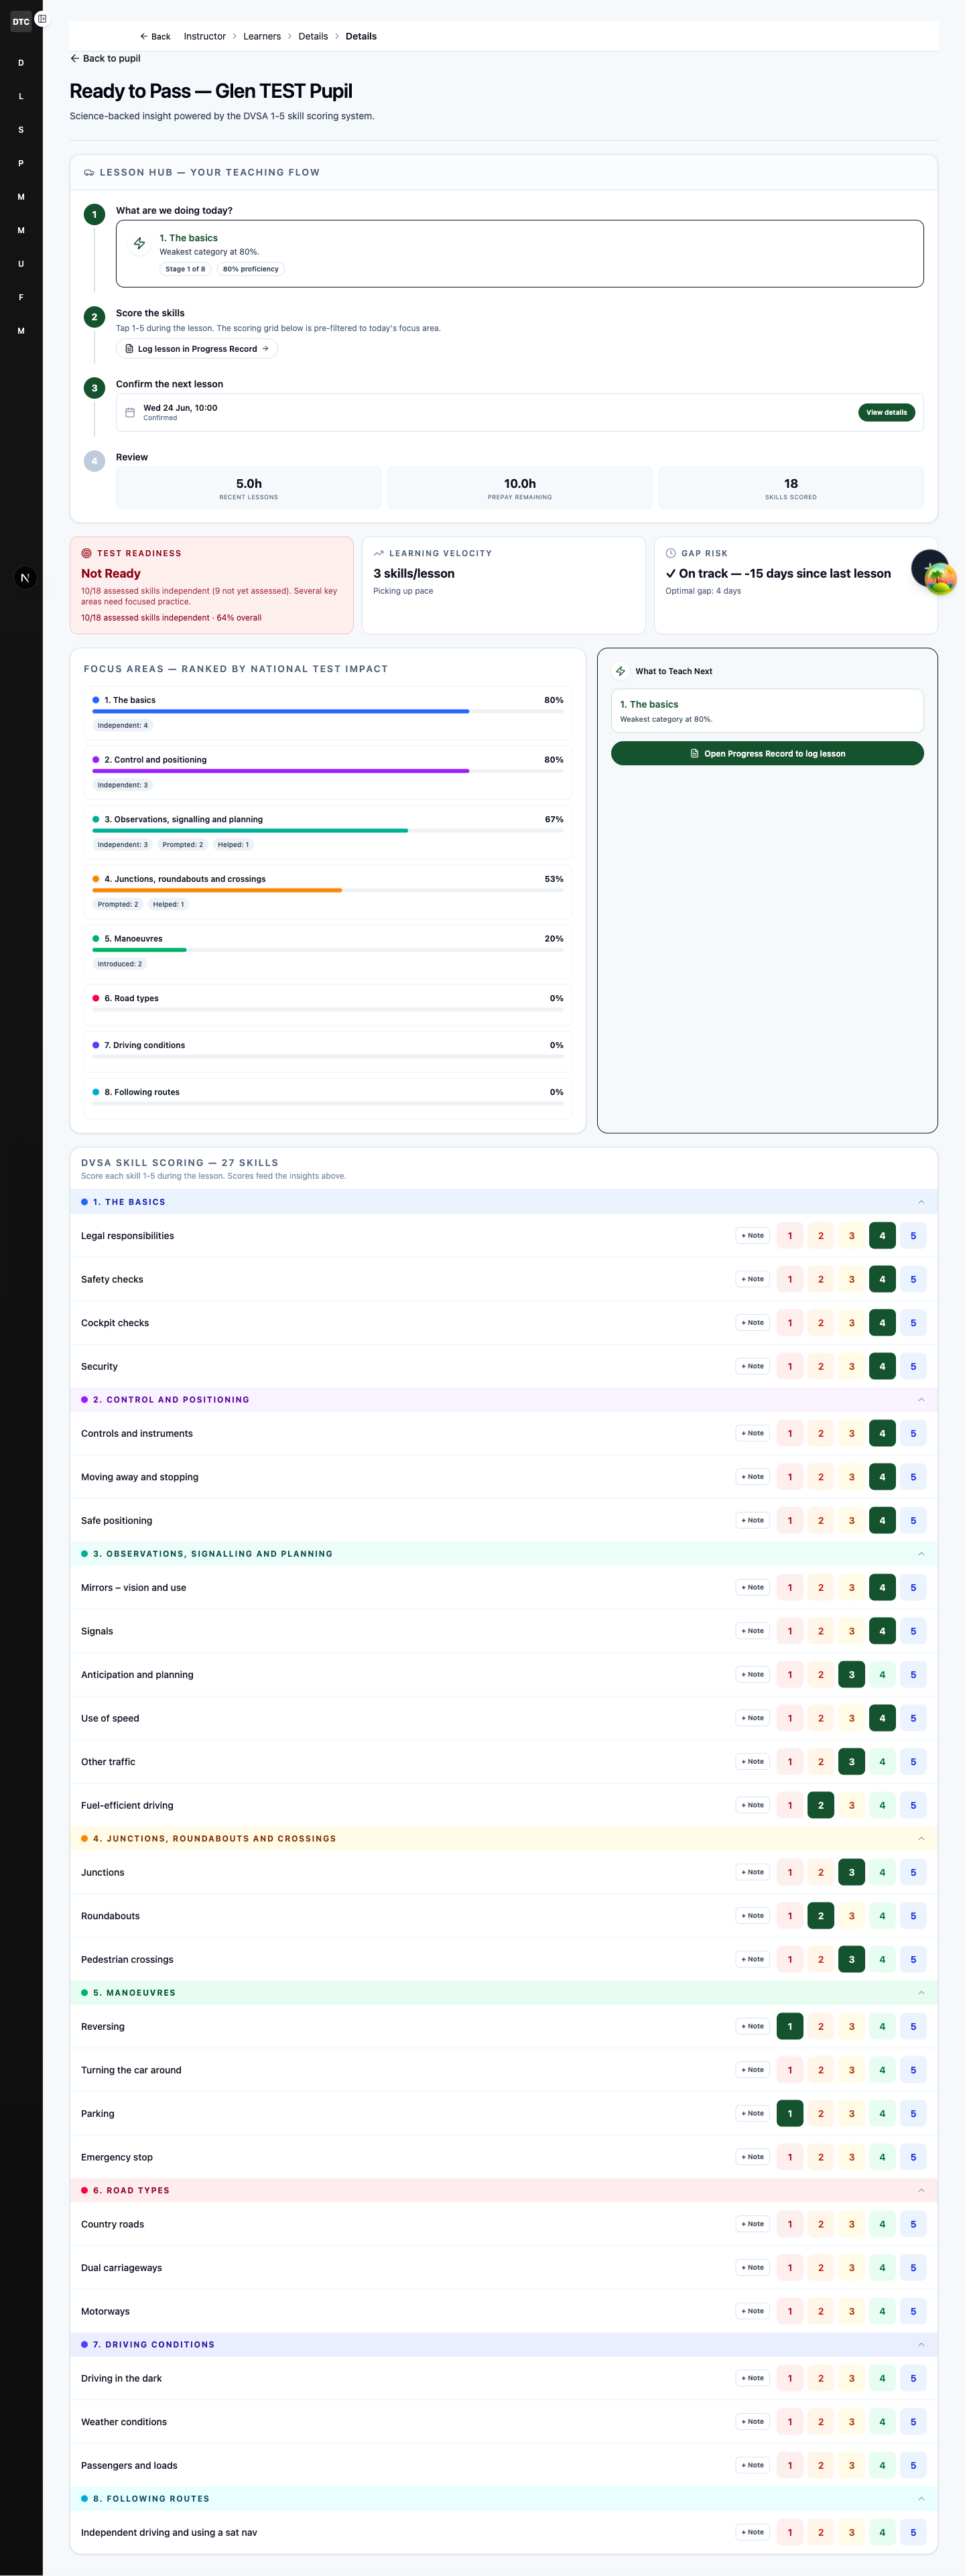Click the calendar icon beside Wed 24 Jun
Screen dimensions: 965x2576
click(x=130, y=412)
